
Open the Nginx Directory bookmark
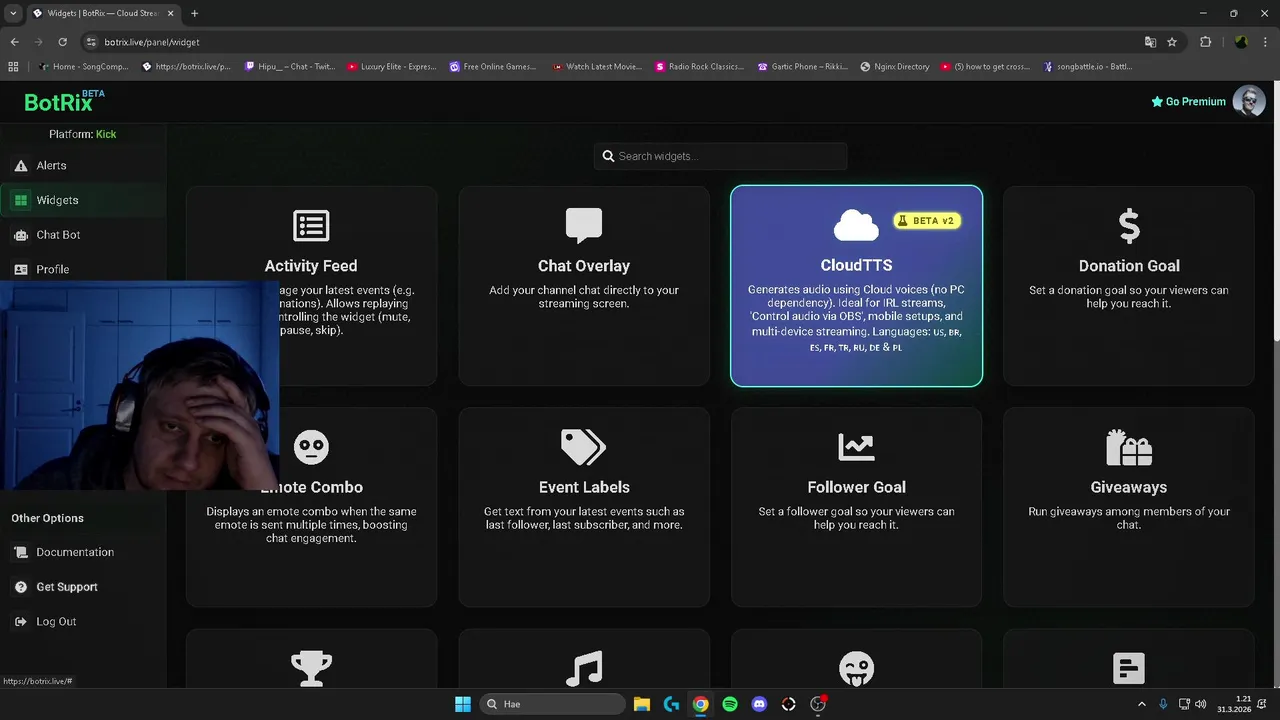point(895,67)
